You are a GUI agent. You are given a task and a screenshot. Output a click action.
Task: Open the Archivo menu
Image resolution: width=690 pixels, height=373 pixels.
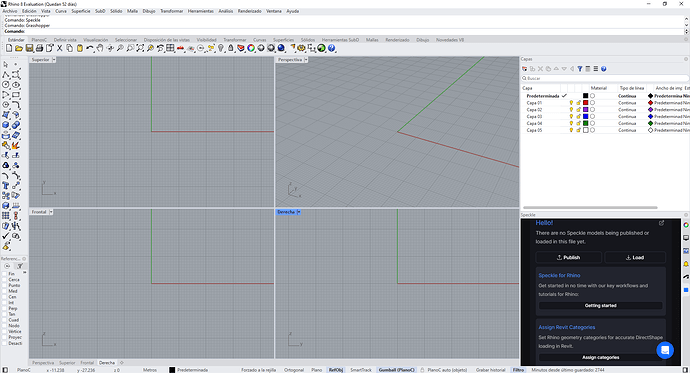(x=10, y=11)
